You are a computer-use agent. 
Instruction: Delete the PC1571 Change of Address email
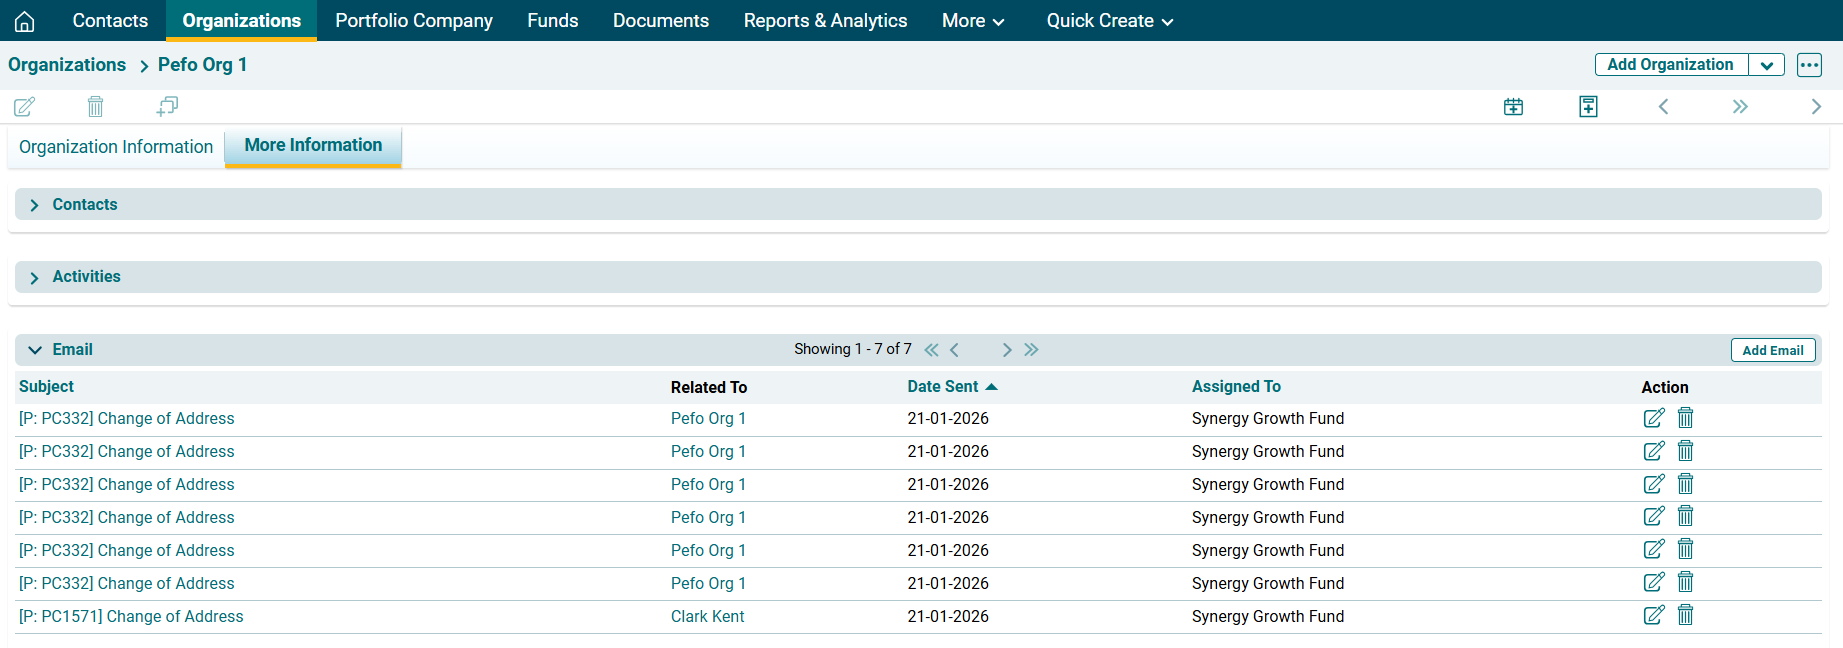(x=1685, y=615)
